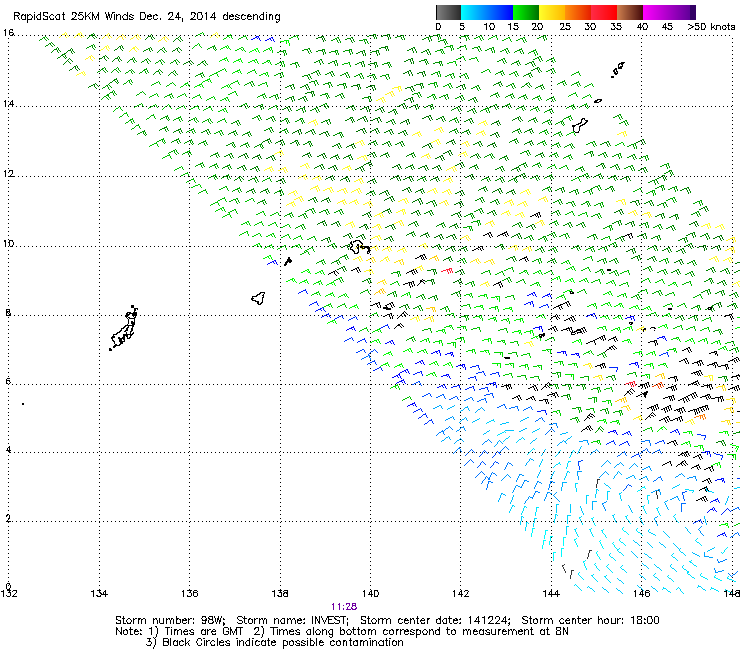Click the Guam island outline near 144.7E 13.4N
740x650 pixels.
(579, 126)
